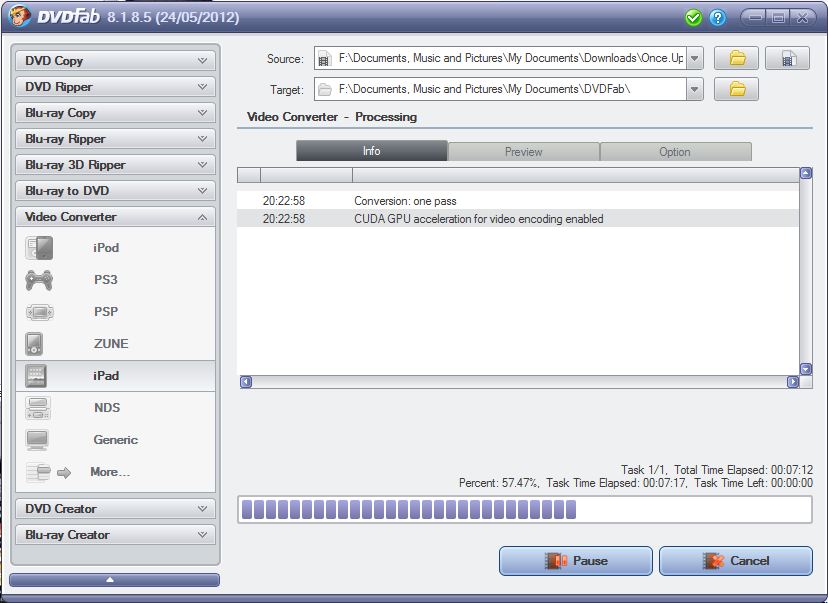
Task: Browse for a source folder via the folder icon
Action: point(737,58)
